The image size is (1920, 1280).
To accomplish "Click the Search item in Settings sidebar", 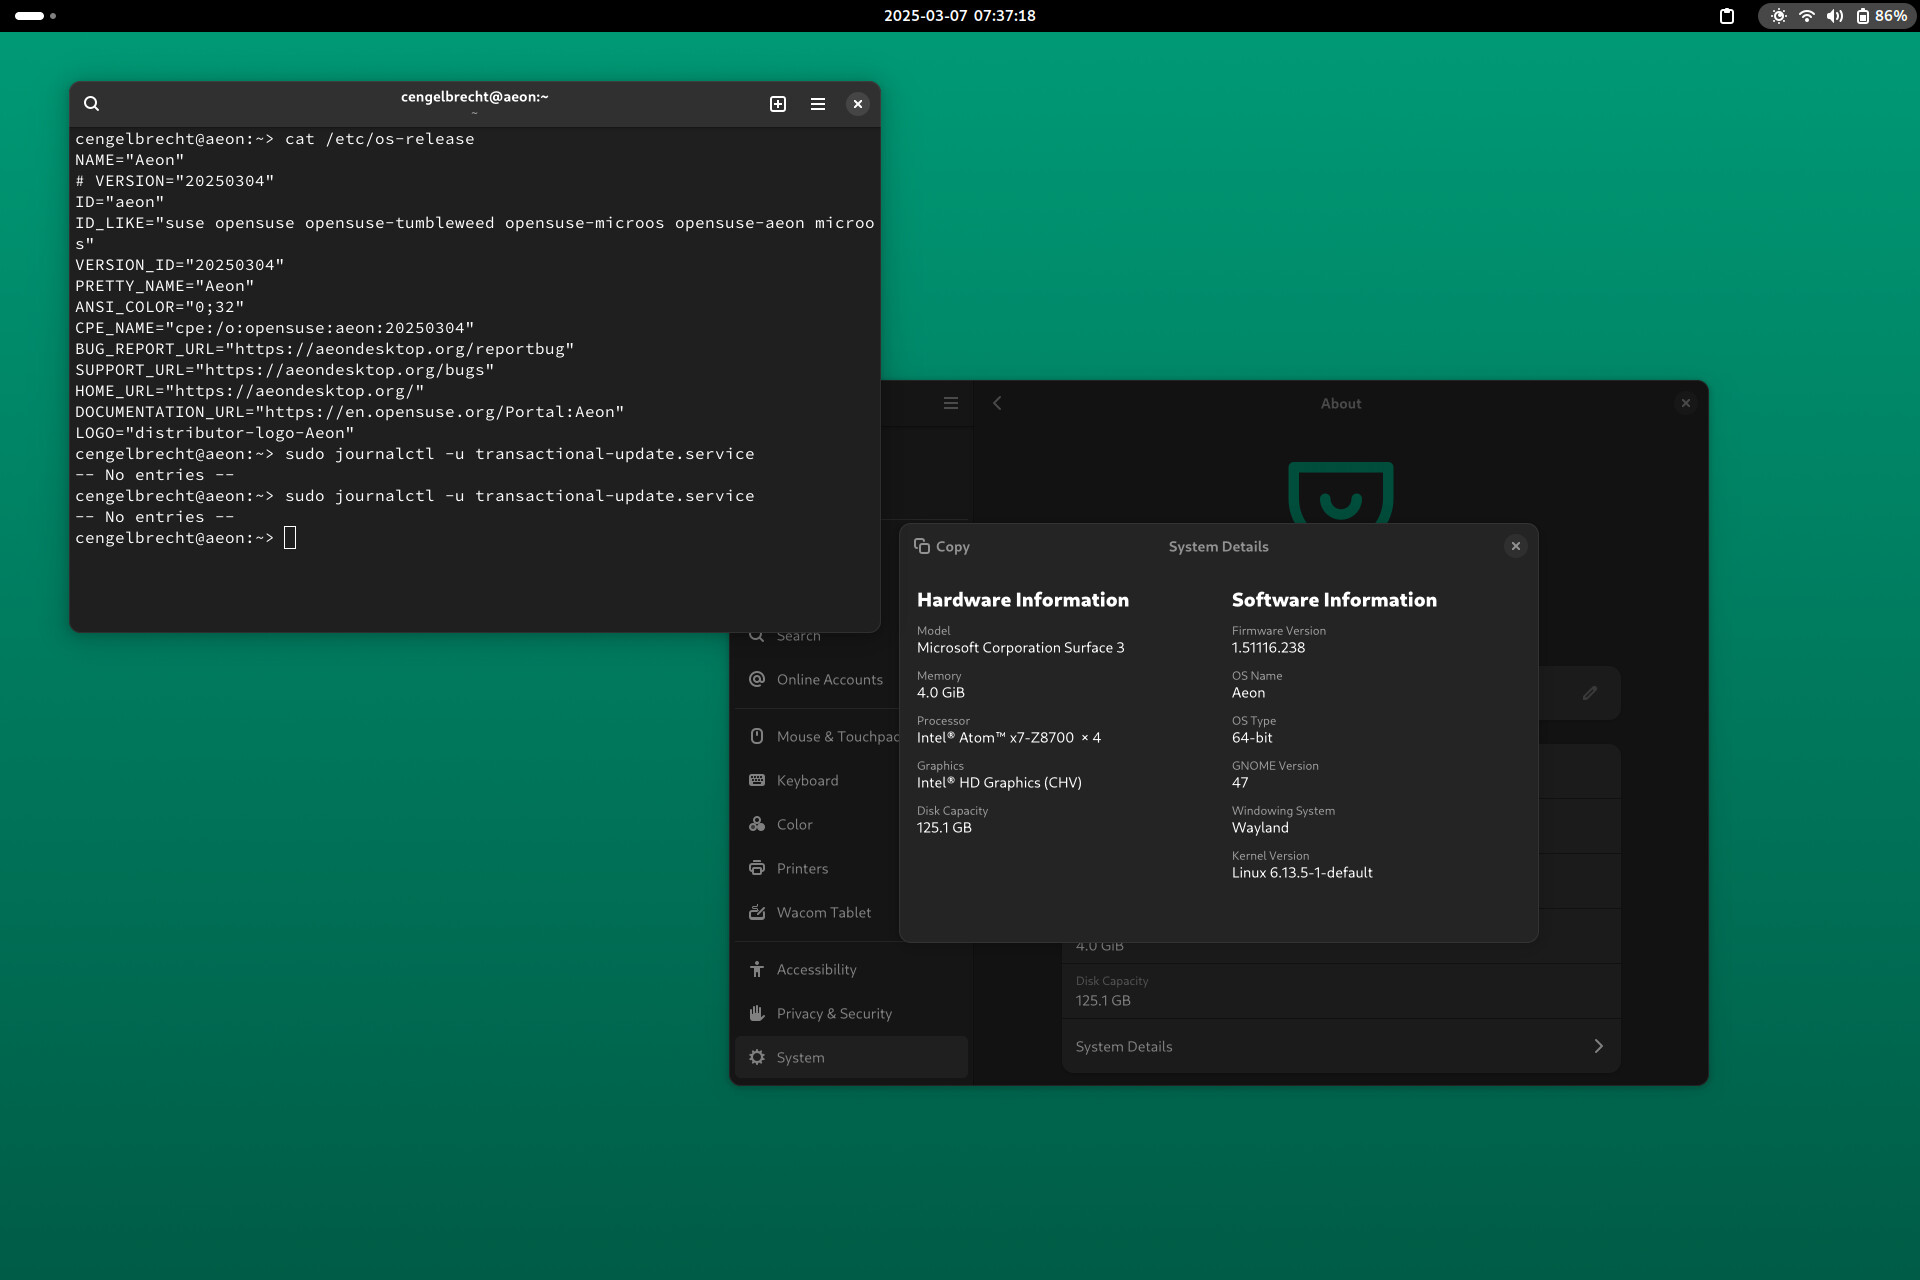I will (x=818, y=636).
